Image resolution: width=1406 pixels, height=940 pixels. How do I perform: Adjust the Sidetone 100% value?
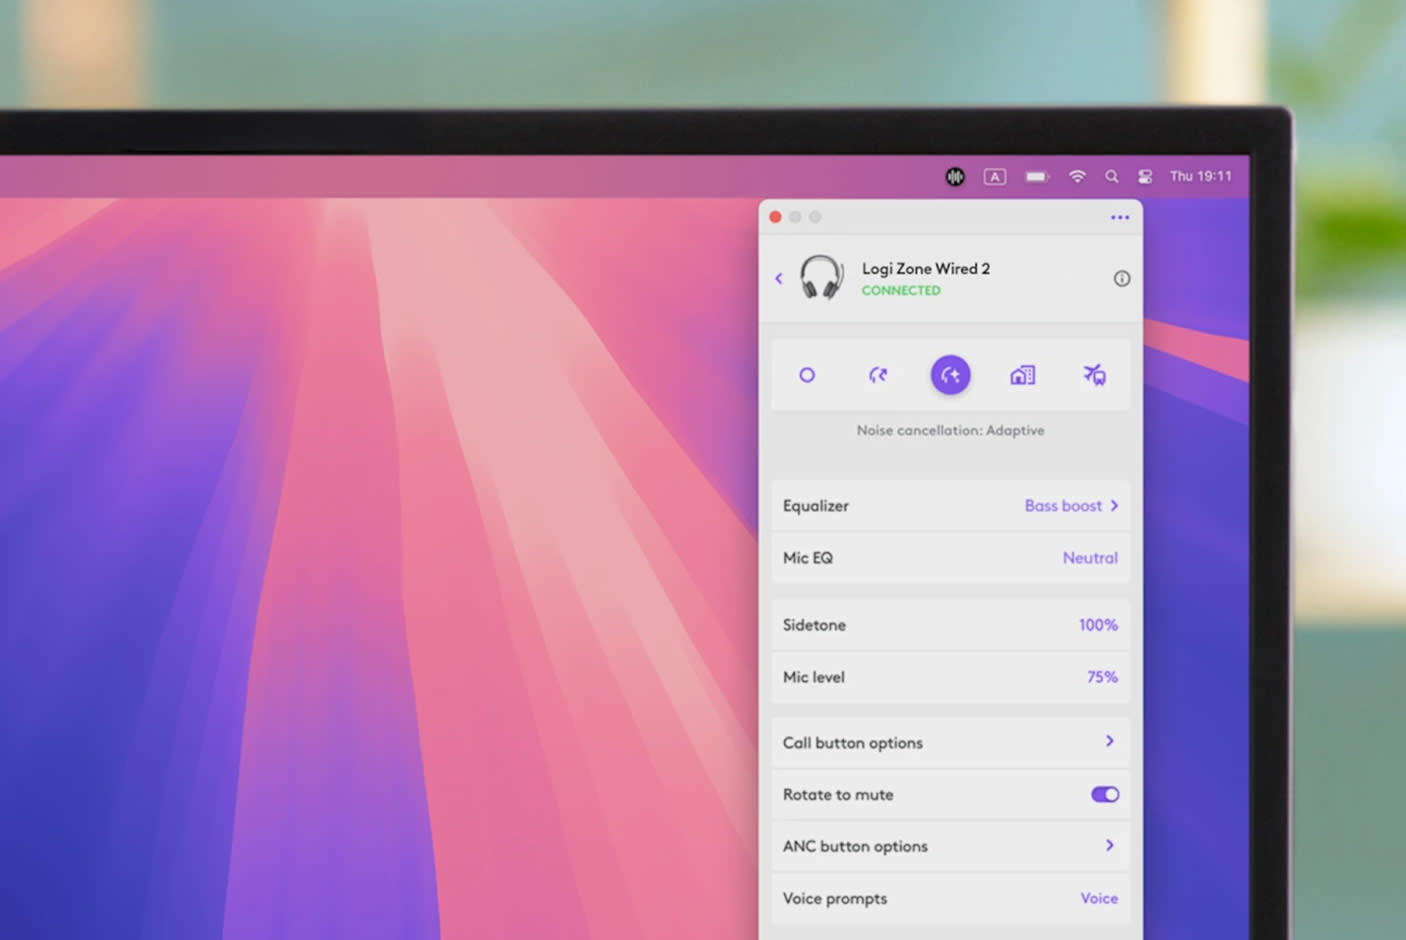(1097, 625)
